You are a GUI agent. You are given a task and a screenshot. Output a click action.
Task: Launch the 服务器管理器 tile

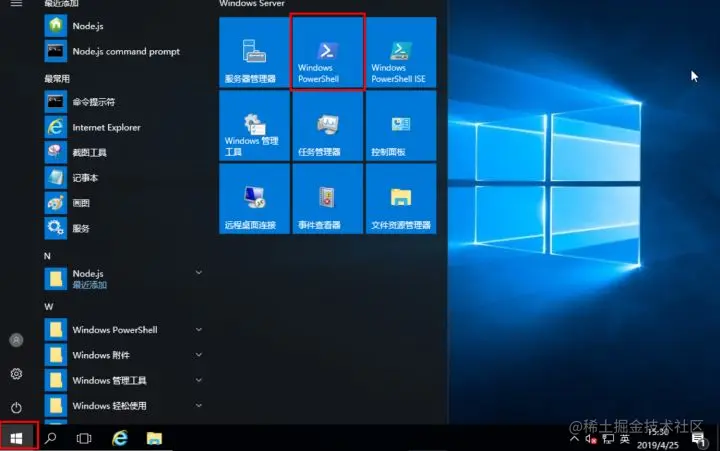254,52
